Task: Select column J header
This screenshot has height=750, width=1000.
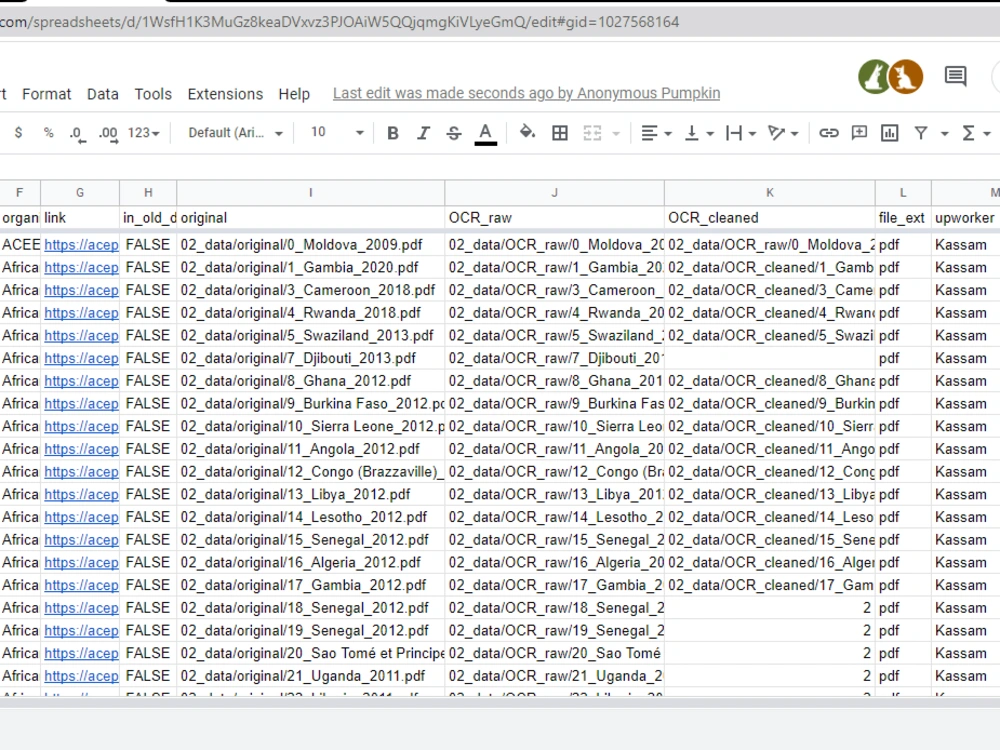Action: 554,193
